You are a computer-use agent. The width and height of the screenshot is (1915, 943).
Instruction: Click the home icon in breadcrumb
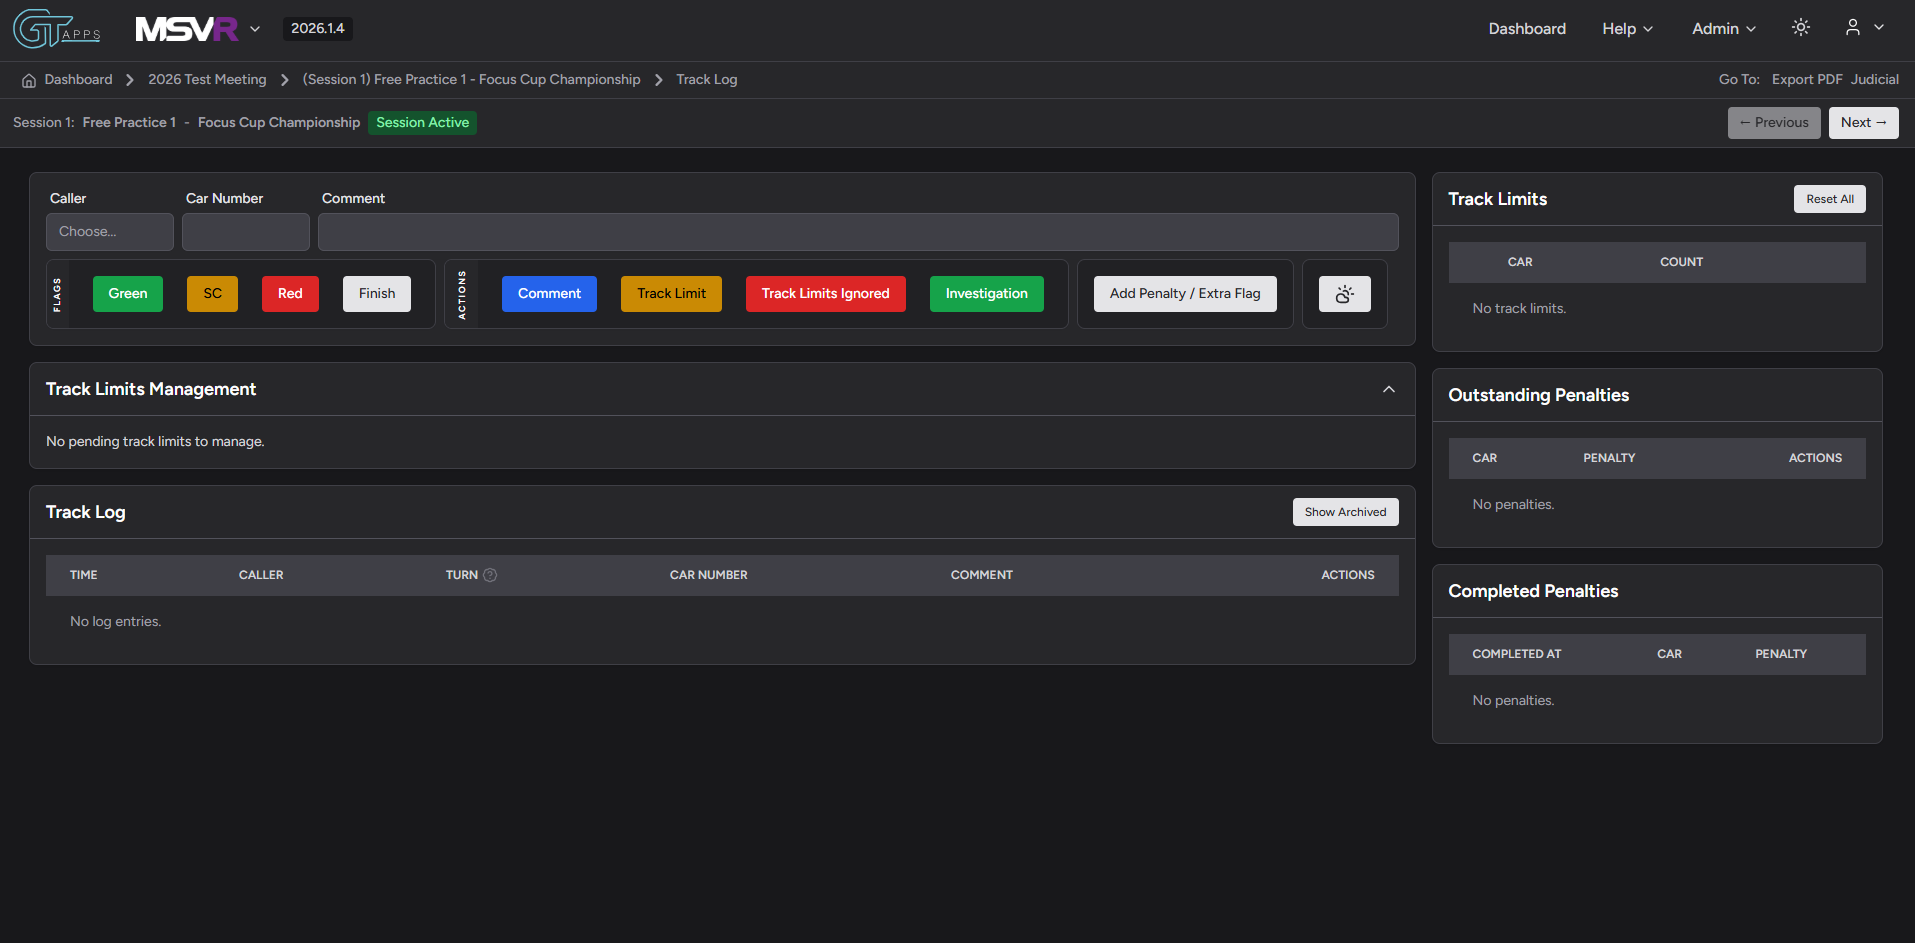(x=29, y=80)
